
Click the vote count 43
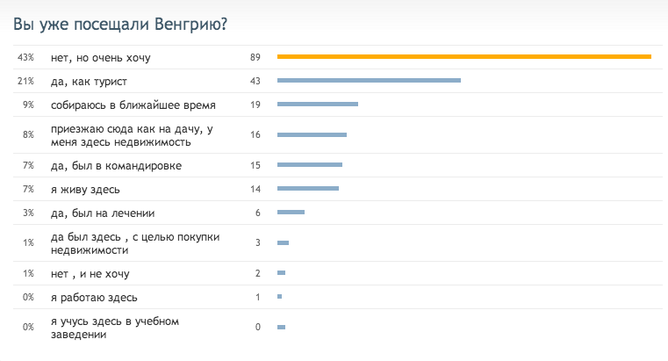[x=255, y=81]
